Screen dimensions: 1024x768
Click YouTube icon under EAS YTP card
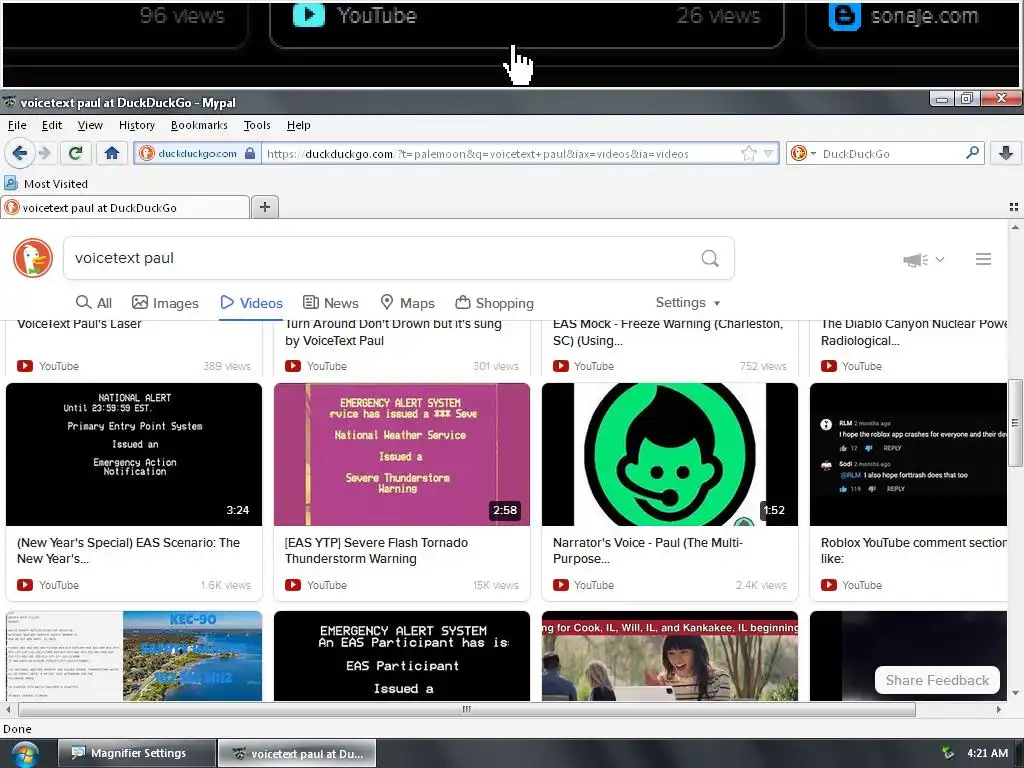[293, 584]
